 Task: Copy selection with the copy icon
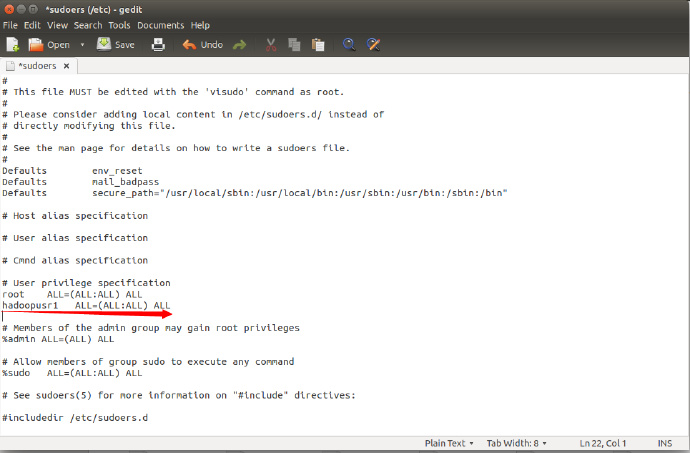tap(294, 44)
